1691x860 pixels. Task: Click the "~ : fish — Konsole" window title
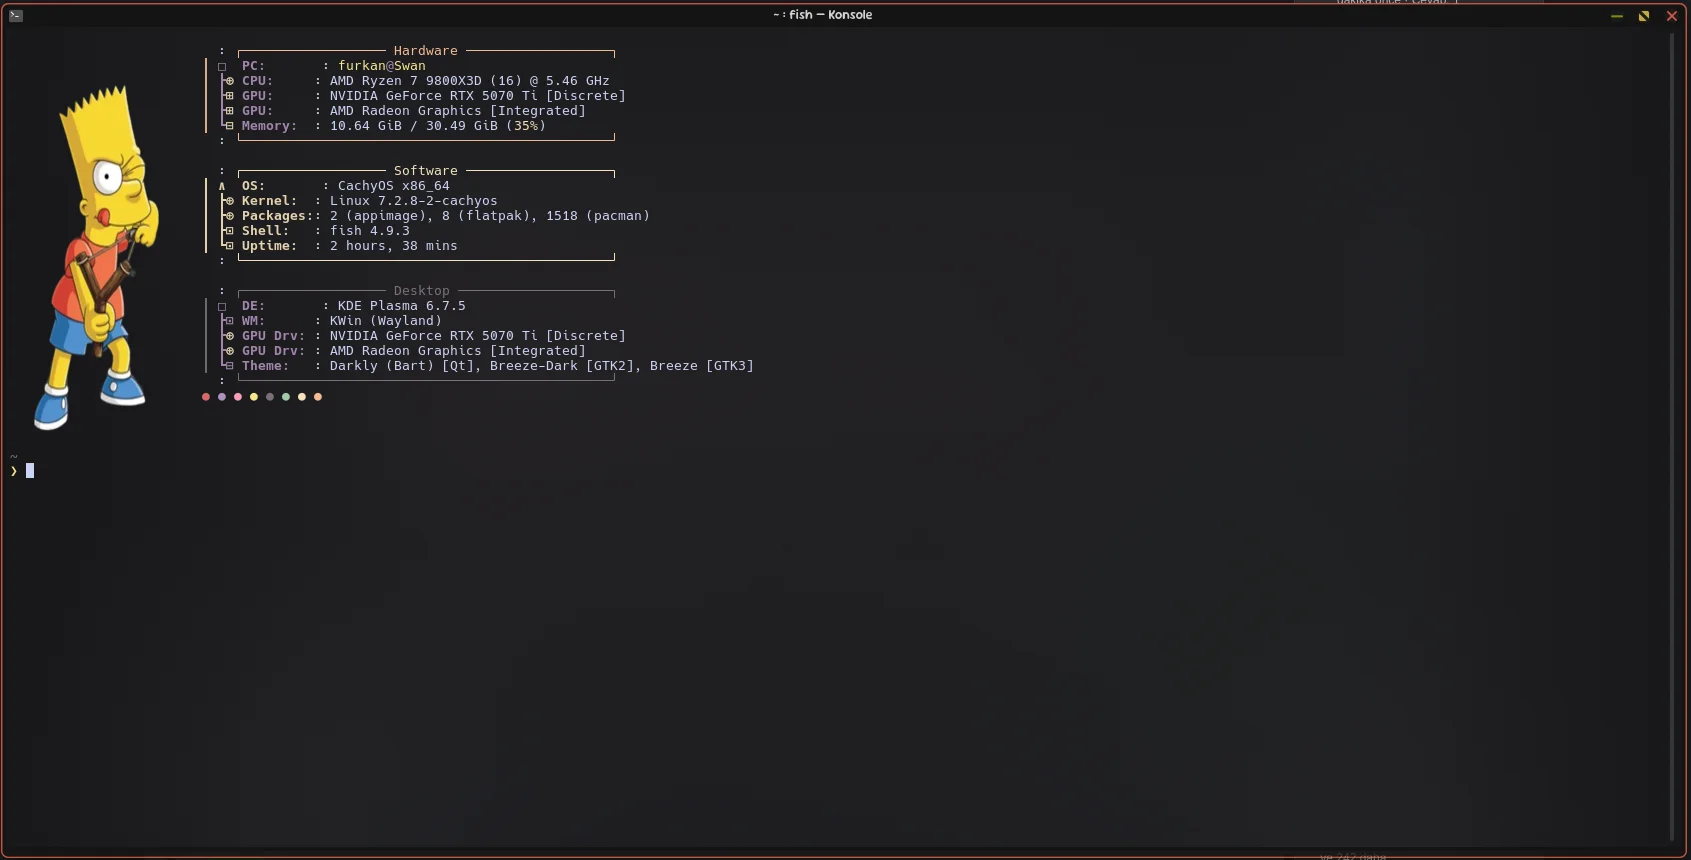click(823, 15)
